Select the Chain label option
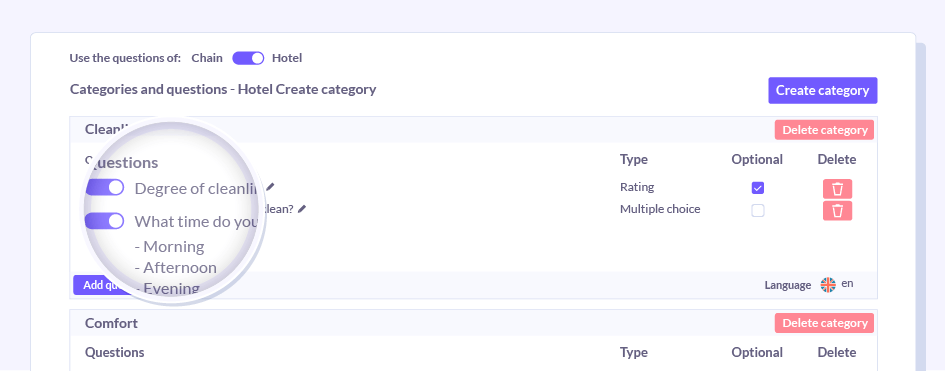This screenshot has width=945, height=371. pos(207,58)
